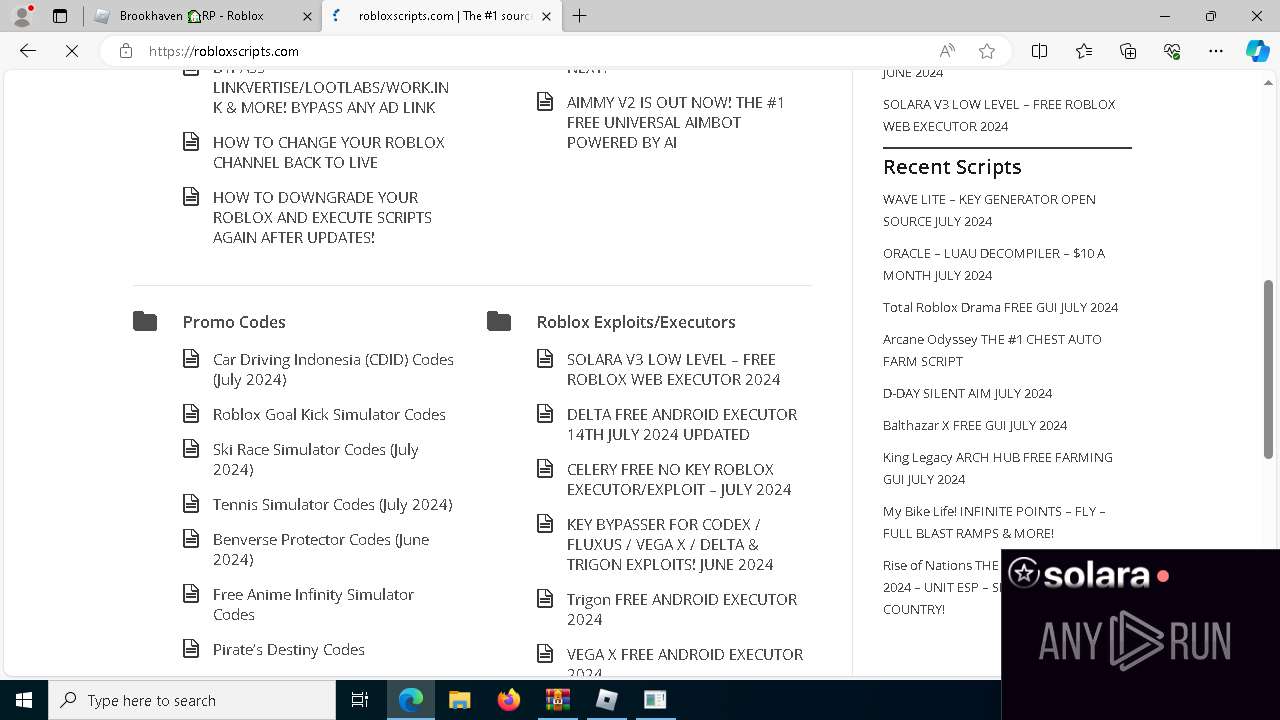Open Task View on taskbar

click(360, 700)
